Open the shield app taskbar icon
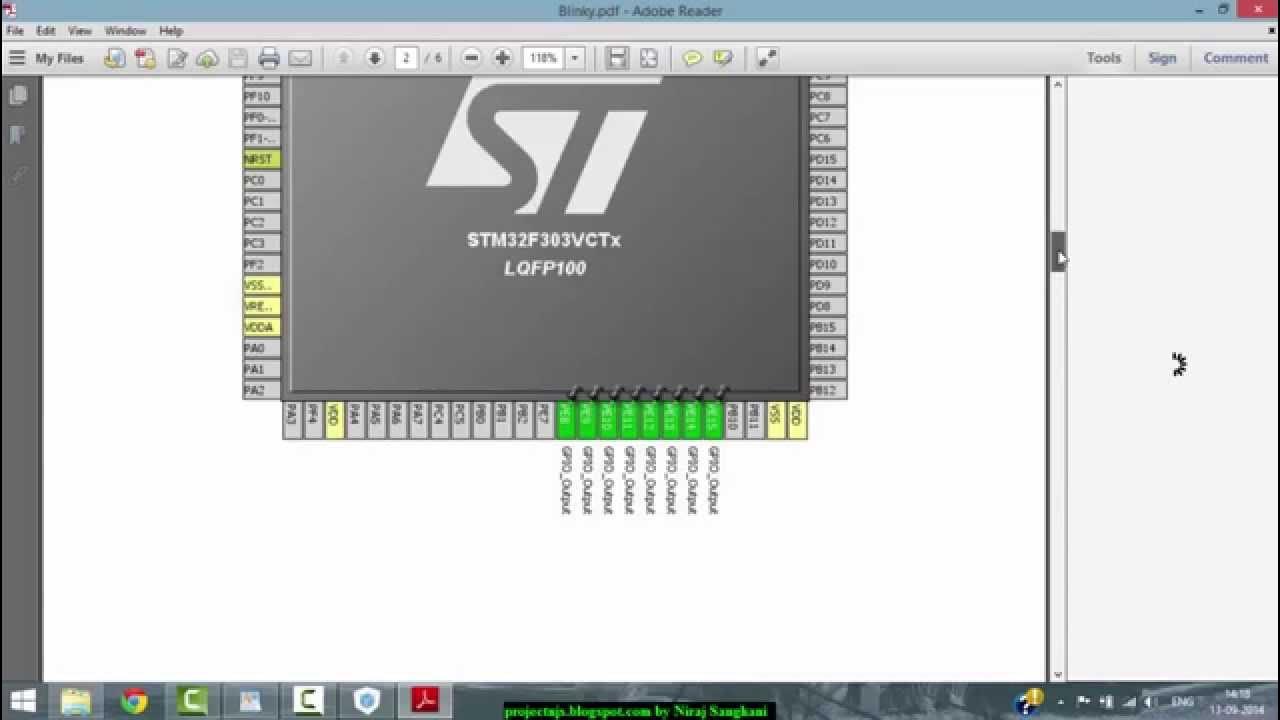 pyautogui.click(x=367, y=701)
